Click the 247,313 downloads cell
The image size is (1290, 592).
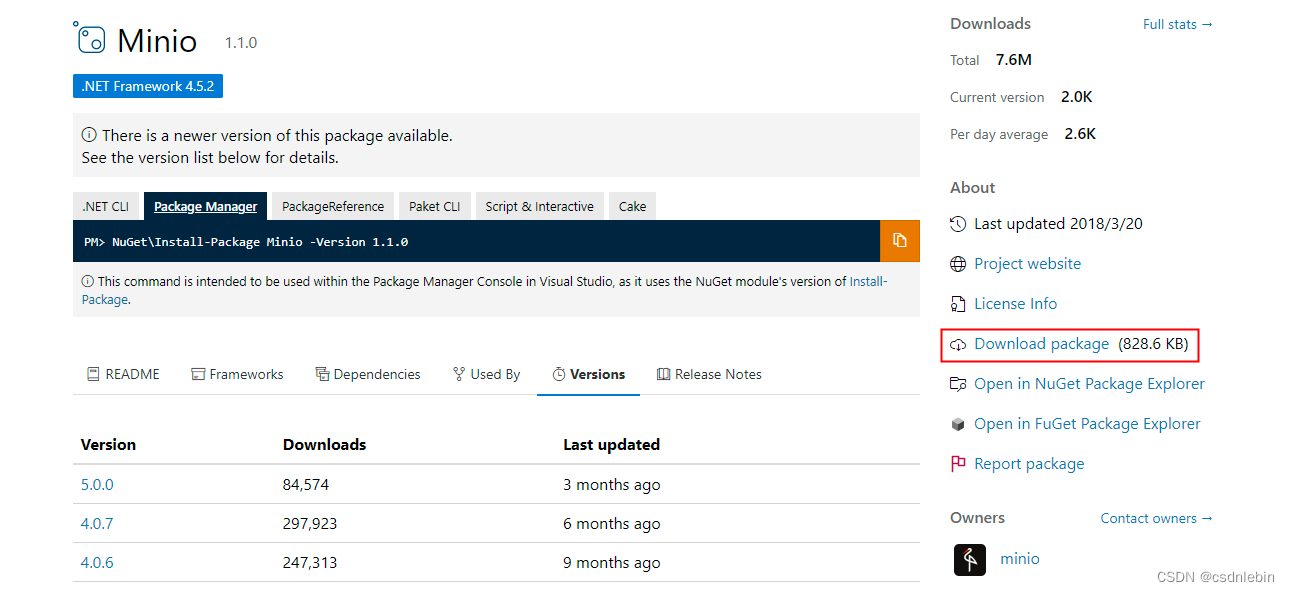(310, 562)
